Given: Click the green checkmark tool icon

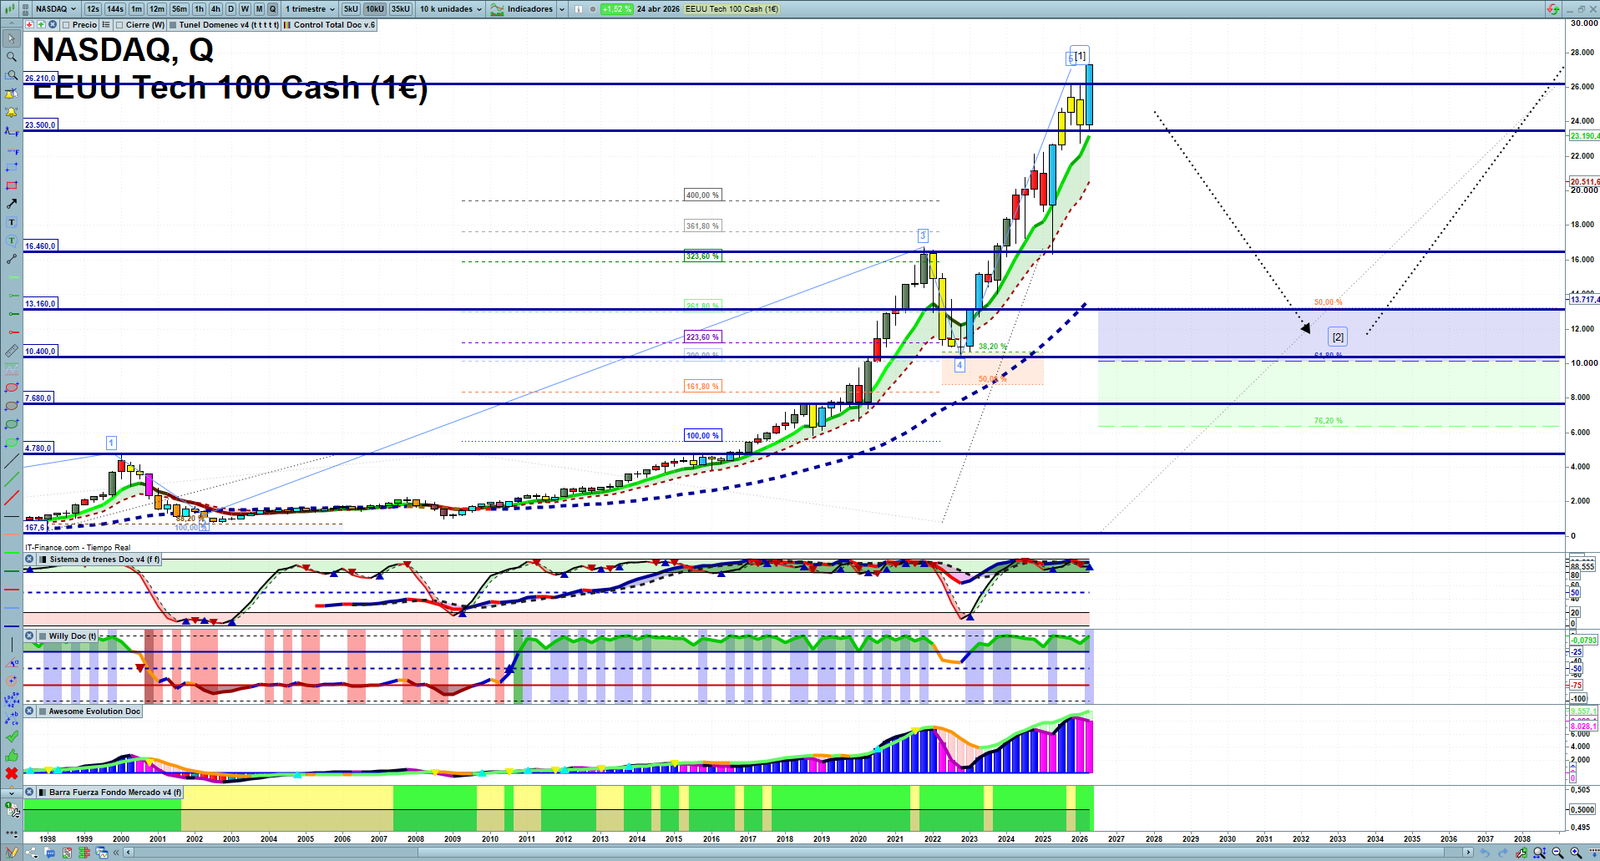Looking at the screenshot, I should (x=11, y=737).
